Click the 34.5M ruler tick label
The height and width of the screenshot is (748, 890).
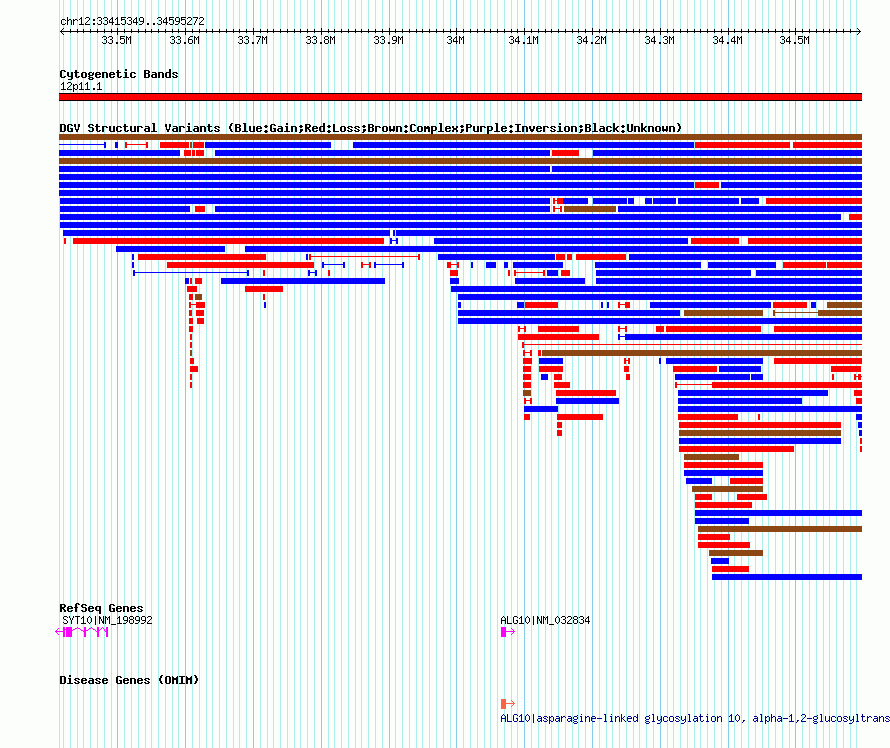794,40
